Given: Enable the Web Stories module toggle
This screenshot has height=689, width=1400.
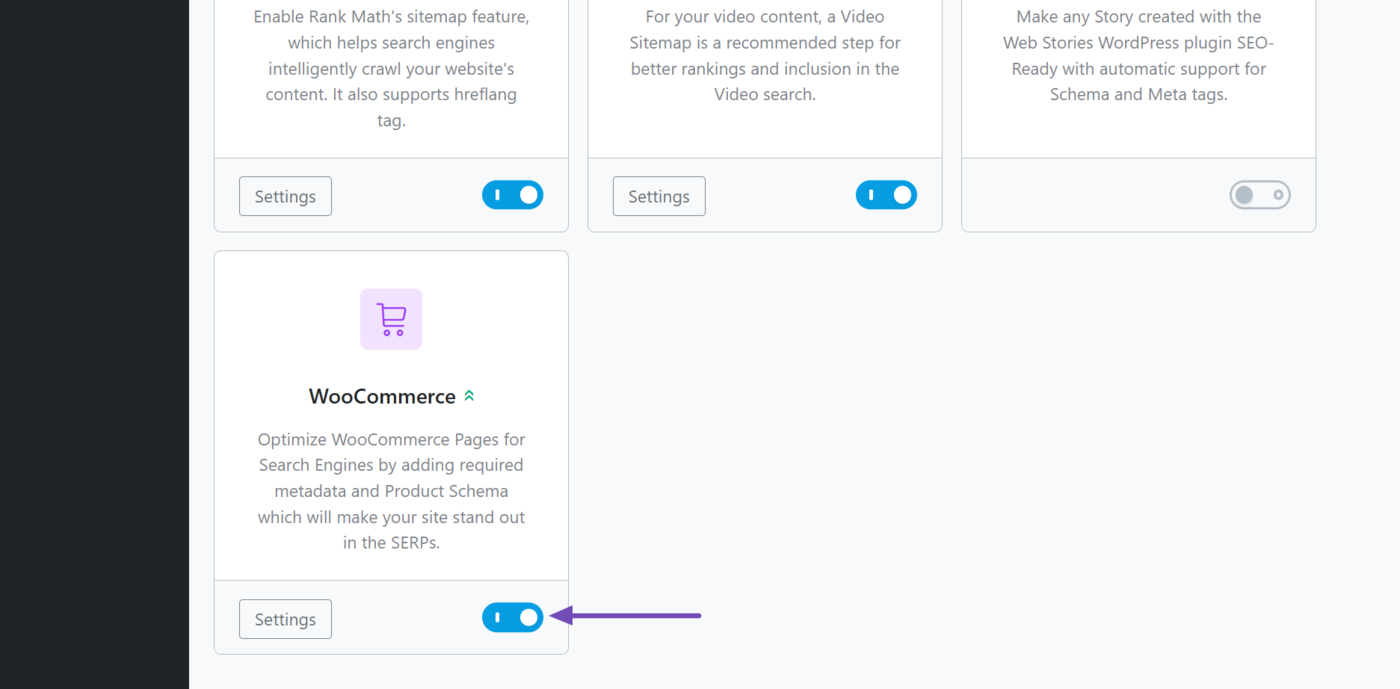Looking at the screenshot, I should [x=1259, y=194].
